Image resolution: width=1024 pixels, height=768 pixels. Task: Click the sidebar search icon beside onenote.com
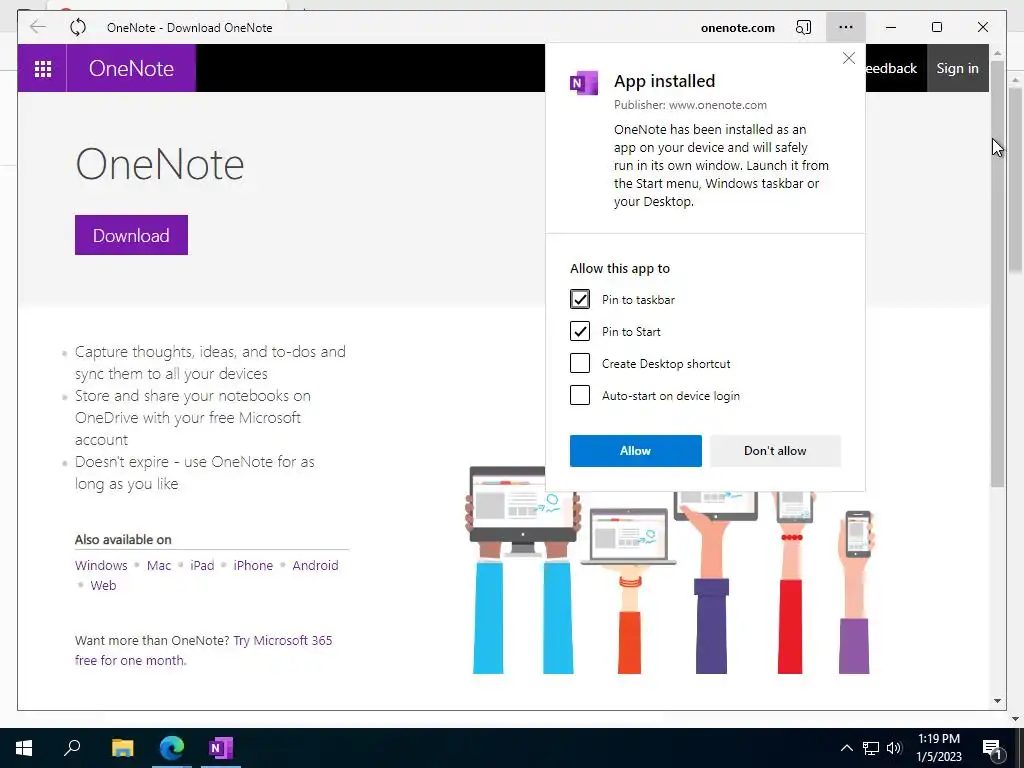coord(803,27)
